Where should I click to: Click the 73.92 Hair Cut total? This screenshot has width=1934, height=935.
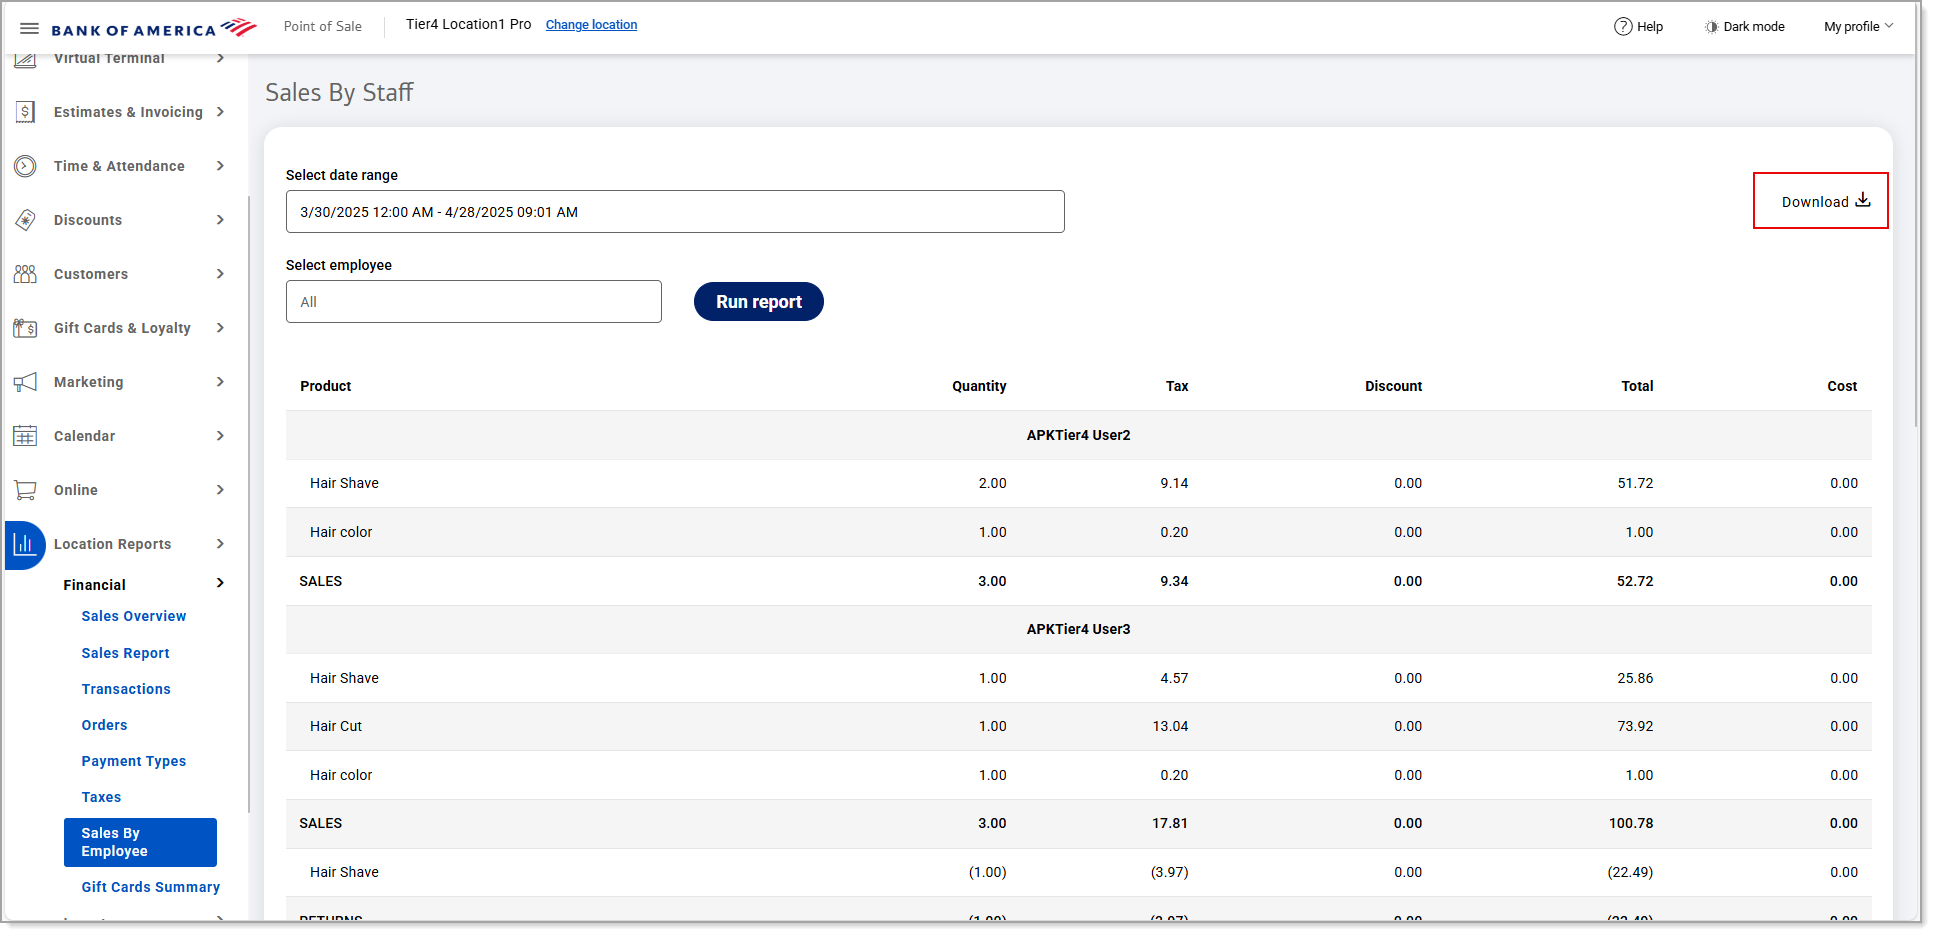pos(1635,726)
